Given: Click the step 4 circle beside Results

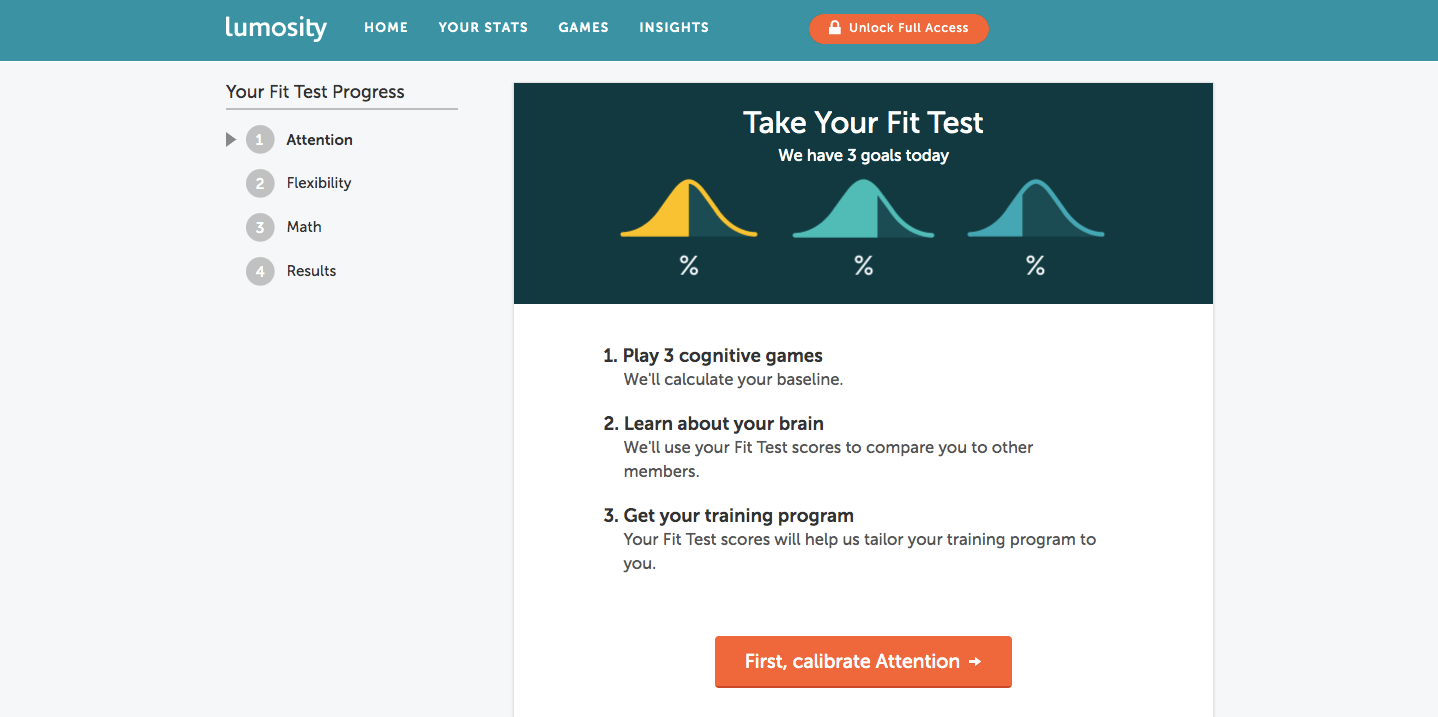Looking at the screenshot, I should tap(260, 271).
